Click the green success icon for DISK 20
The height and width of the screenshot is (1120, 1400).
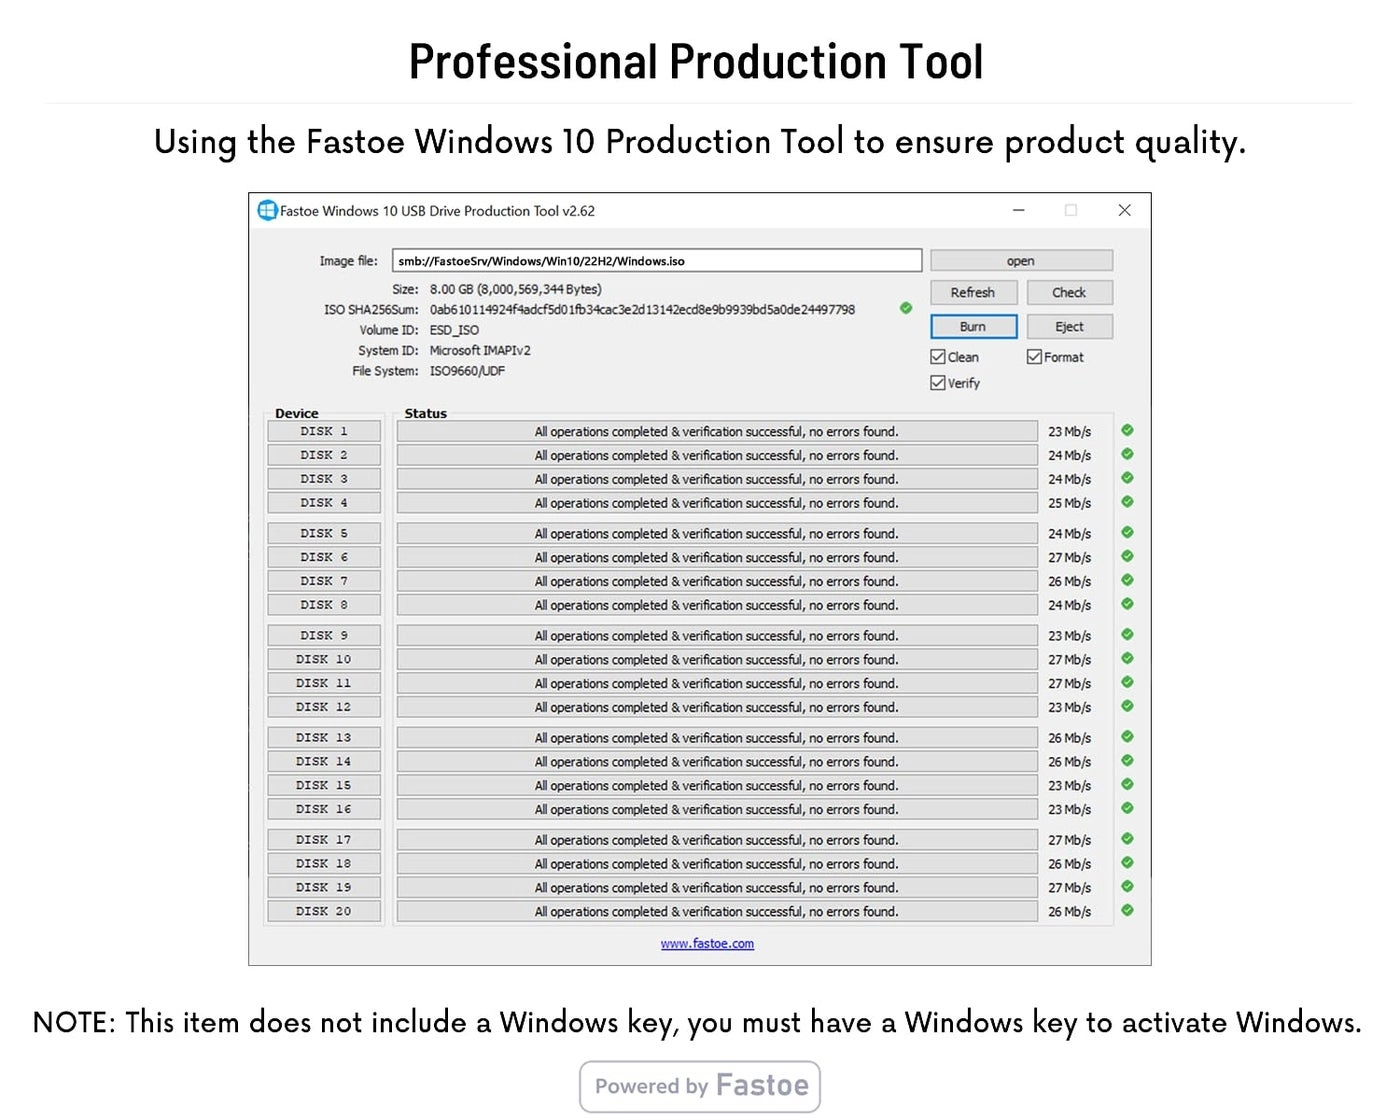(1126, 911)
